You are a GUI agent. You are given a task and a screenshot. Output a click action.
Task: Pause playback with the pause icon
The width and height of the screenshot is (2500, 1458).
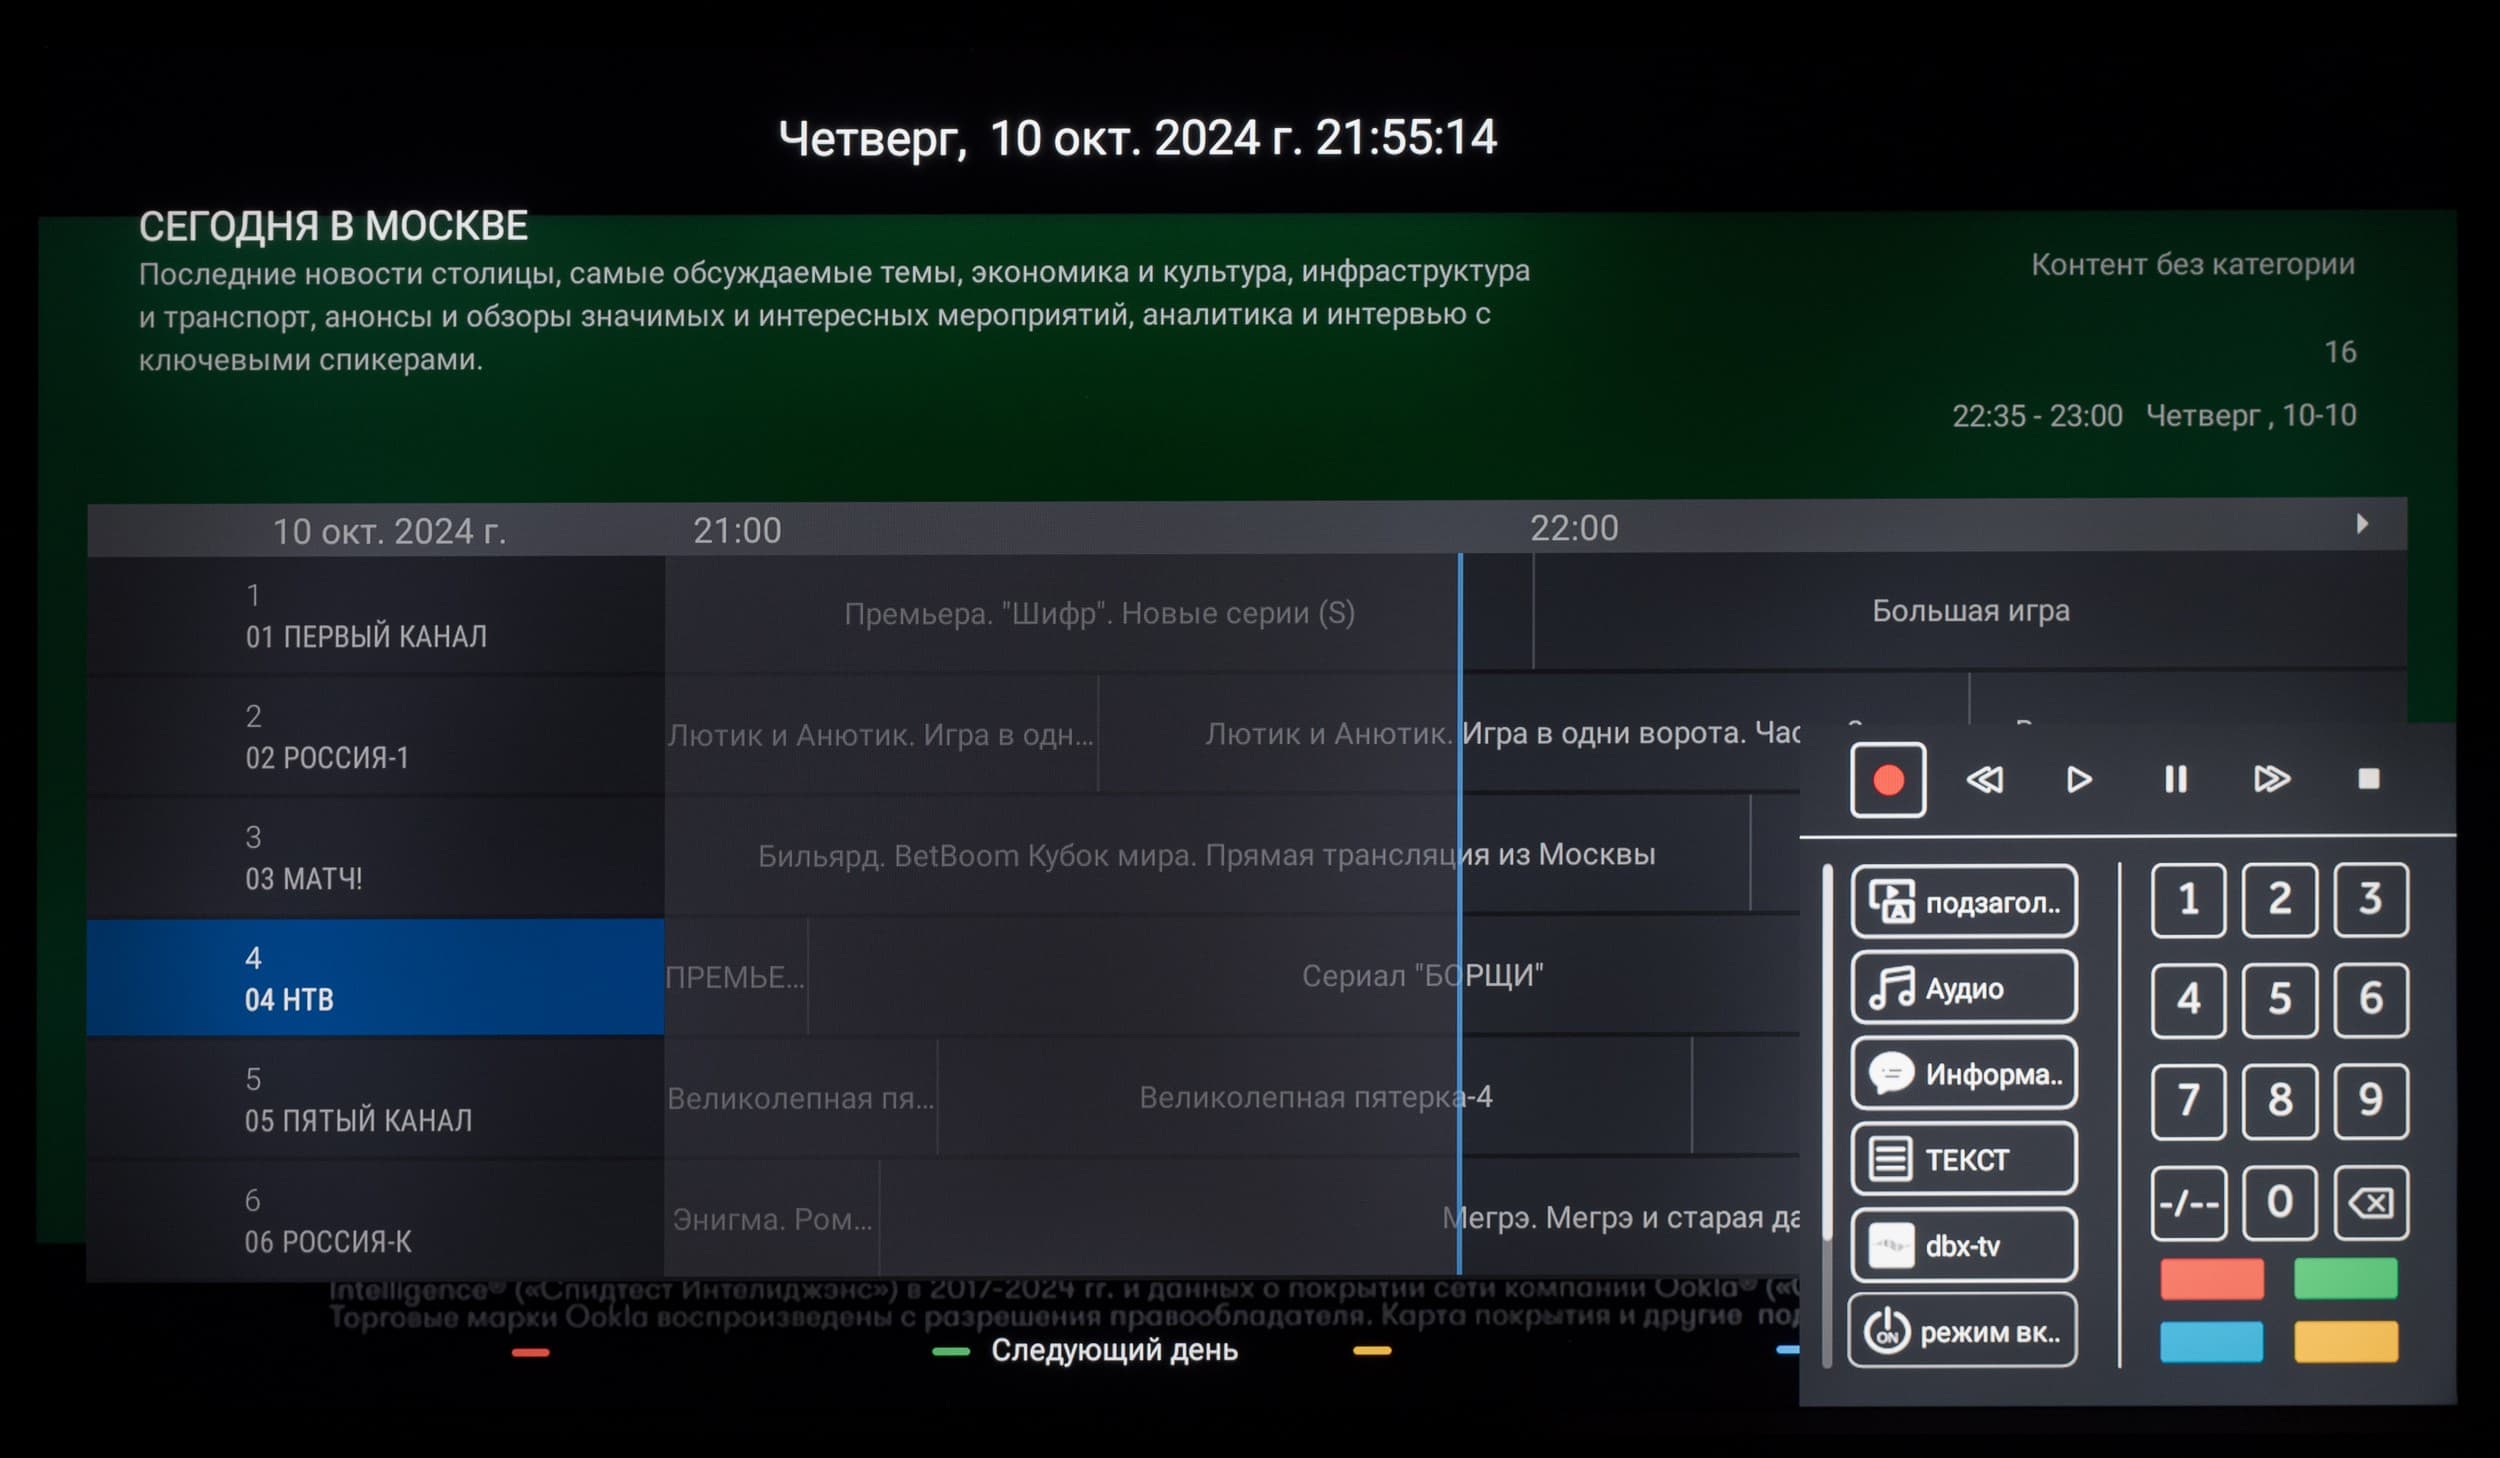pyautogui.click(x=2175, y=779)
